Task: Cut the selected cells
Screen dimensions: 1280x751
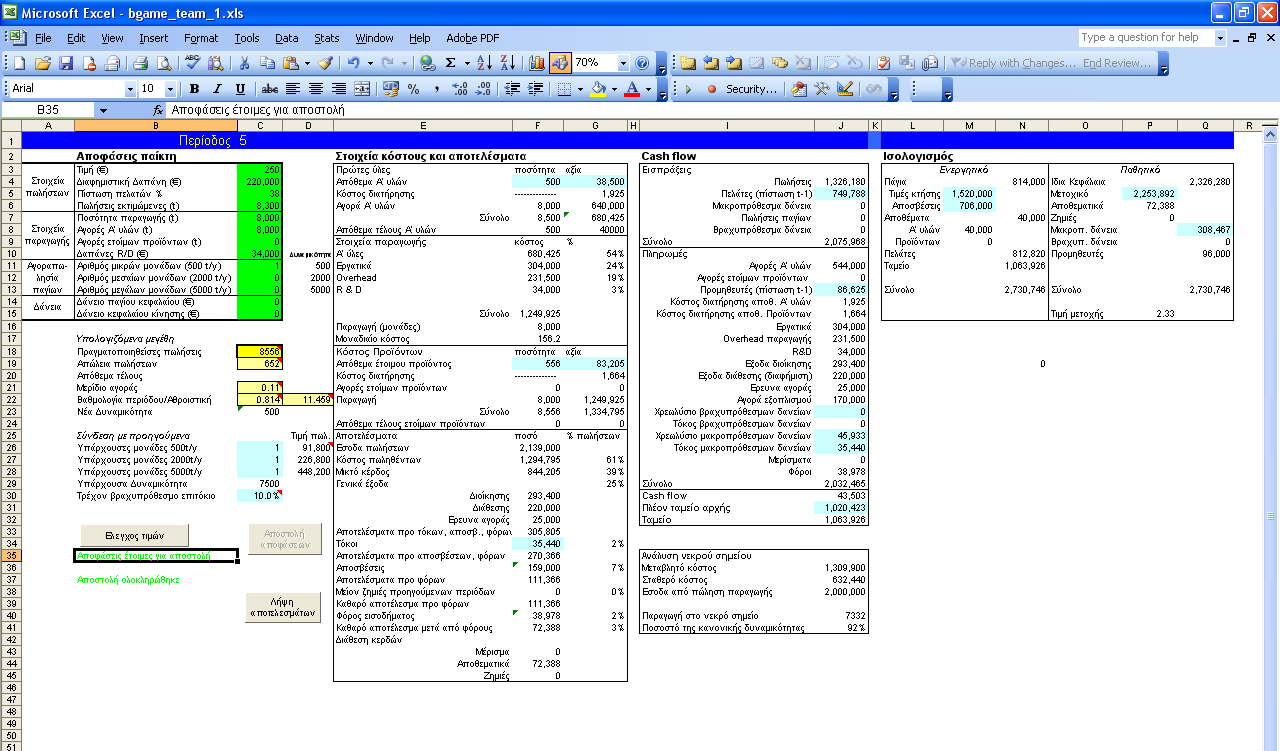Action: (x=244, y=63)
